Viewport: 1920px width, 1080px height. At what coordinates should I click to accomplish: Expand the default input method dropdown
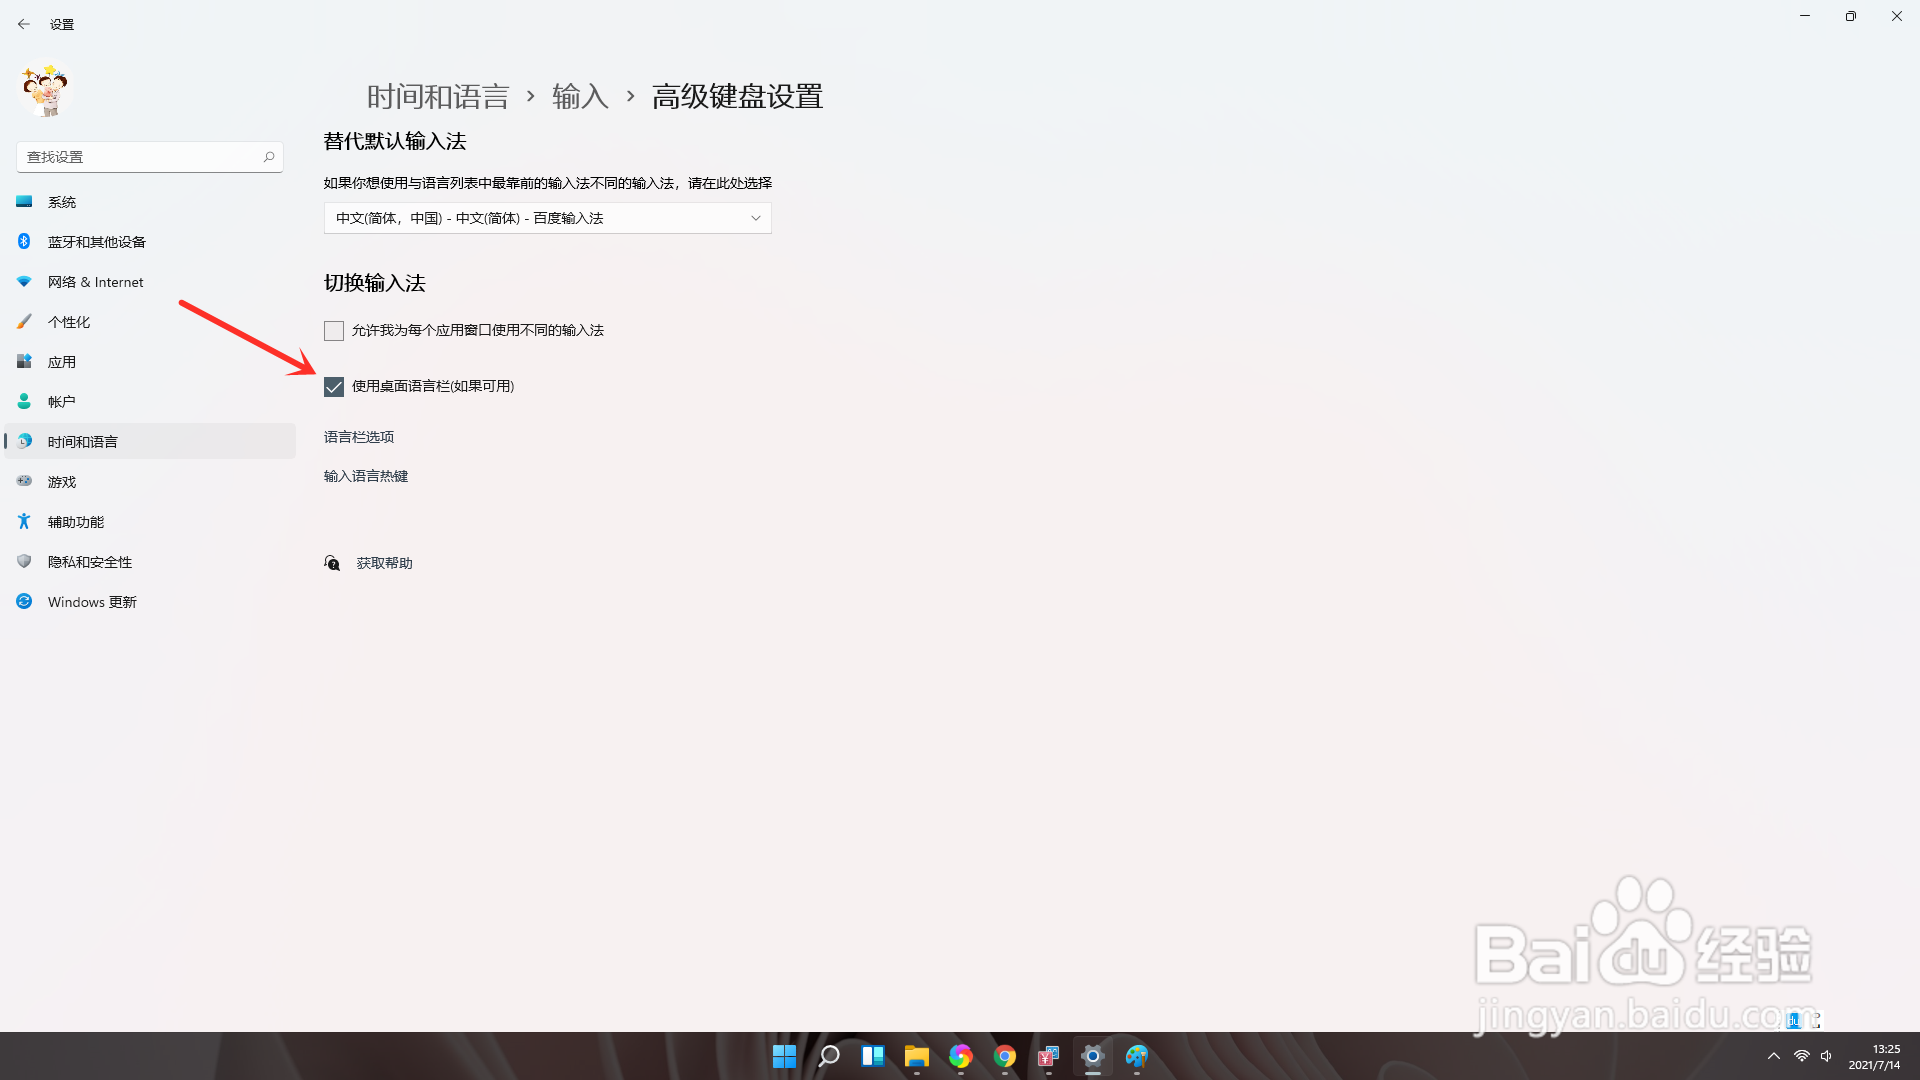(547, 218)
